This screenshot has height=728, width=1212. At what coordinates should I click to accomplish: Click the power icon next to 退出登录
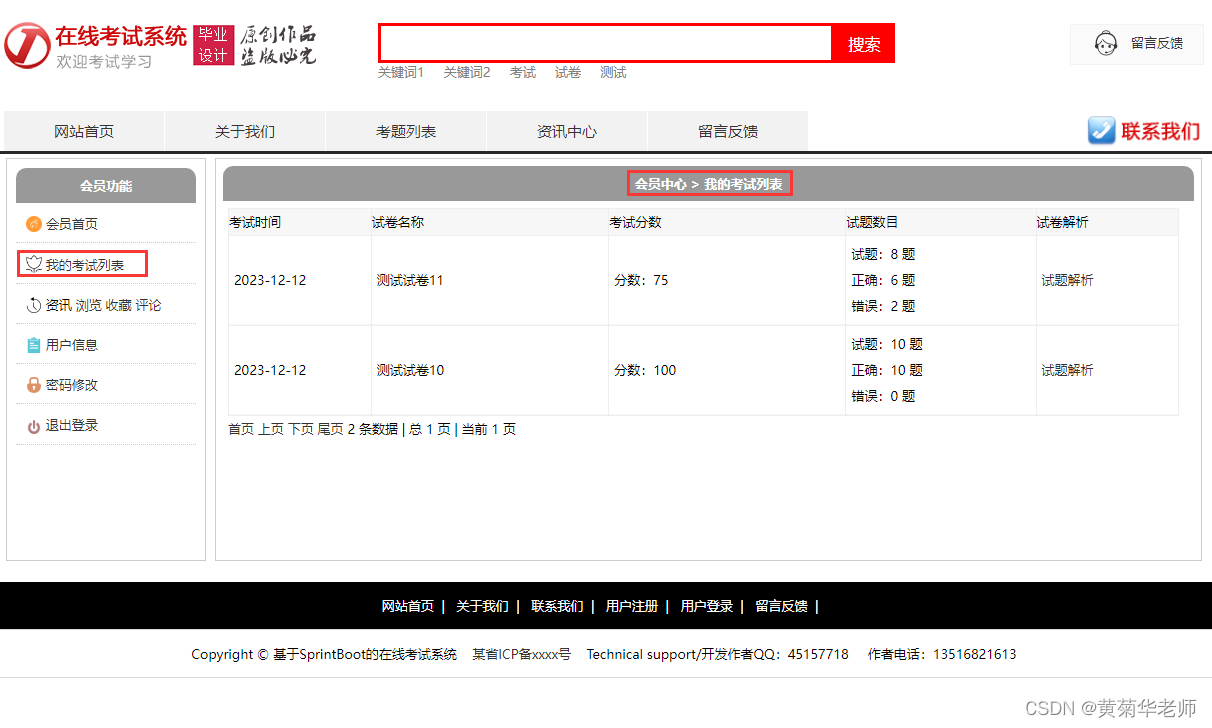[x=34, y=426]
